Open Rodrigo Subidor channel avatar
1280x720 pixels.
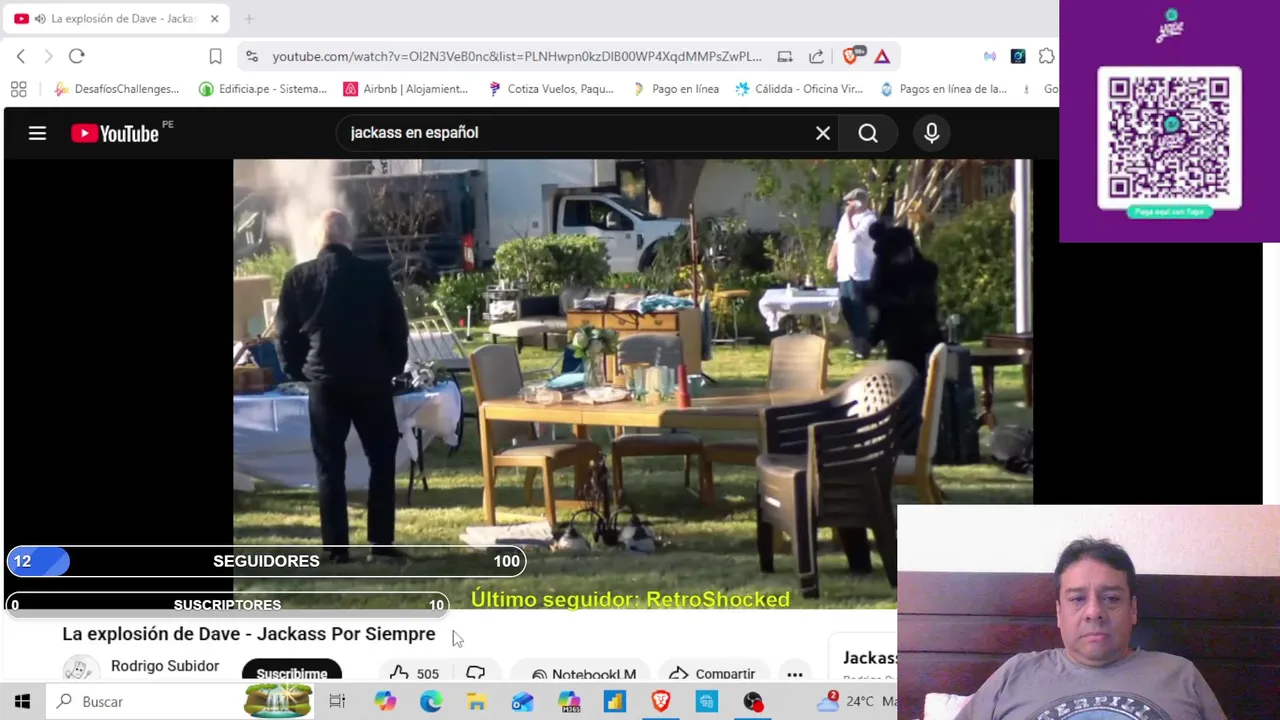[x=81, y=671]
